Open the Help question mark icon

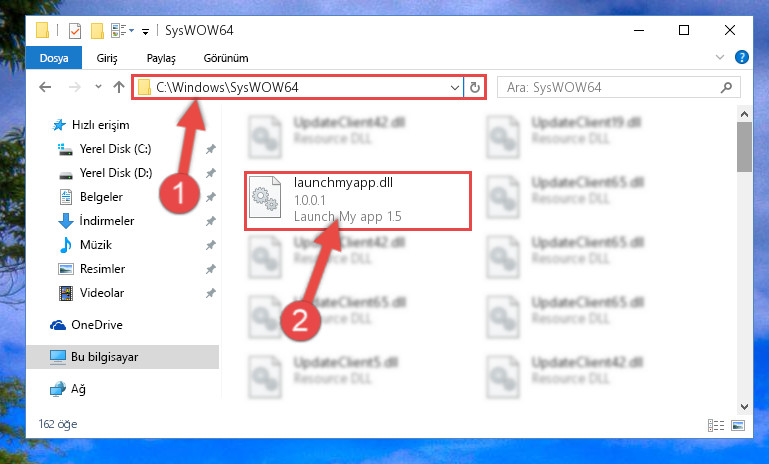click(742, 57)
